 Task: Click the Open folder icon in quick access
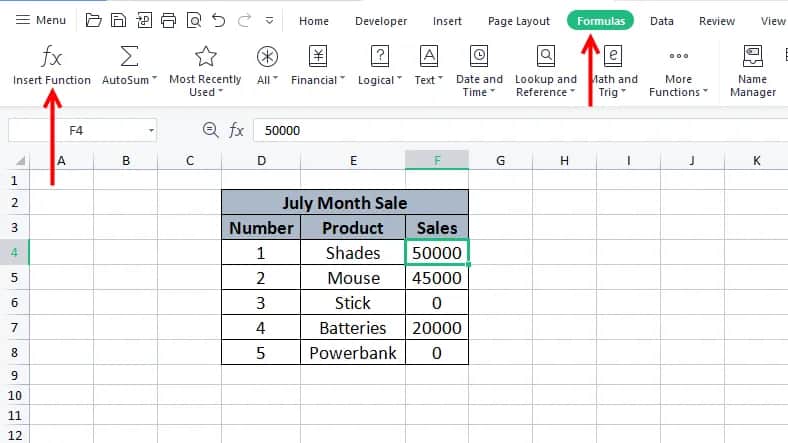(94, 20)
